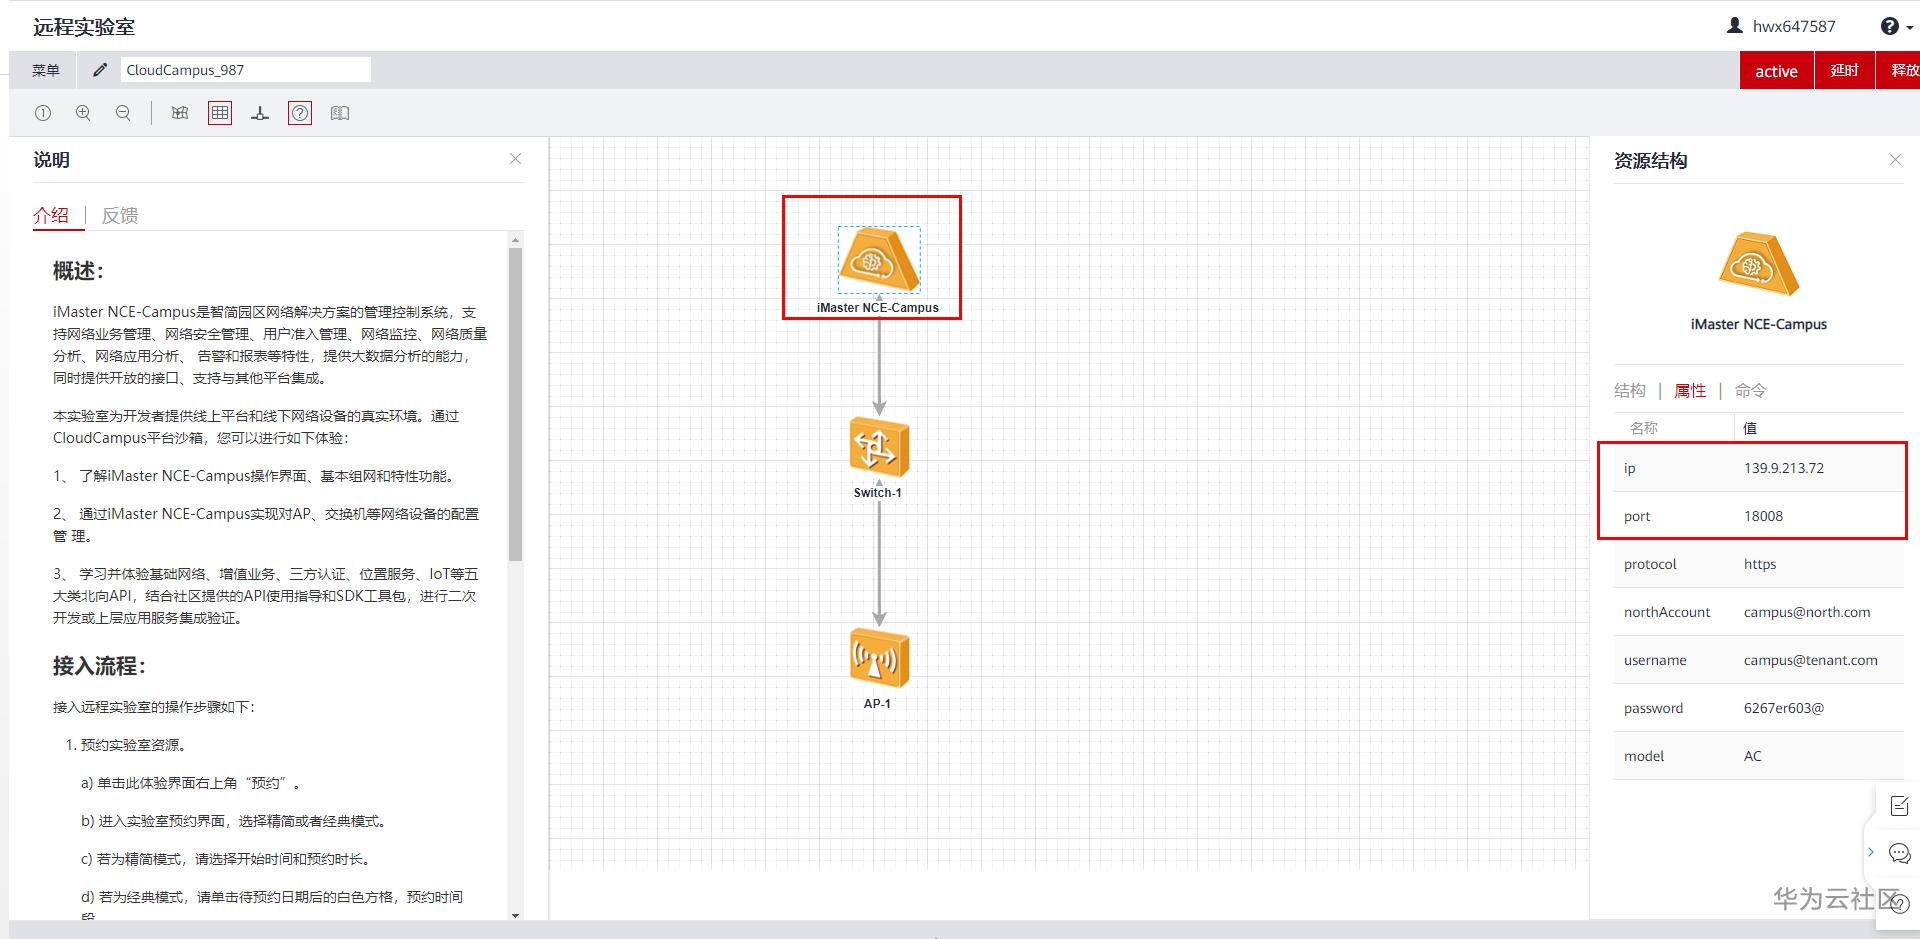This screenshot has height=939, width=1920.
Task: Reset zoom to actual size in toolbar
Action: (43, 113)
